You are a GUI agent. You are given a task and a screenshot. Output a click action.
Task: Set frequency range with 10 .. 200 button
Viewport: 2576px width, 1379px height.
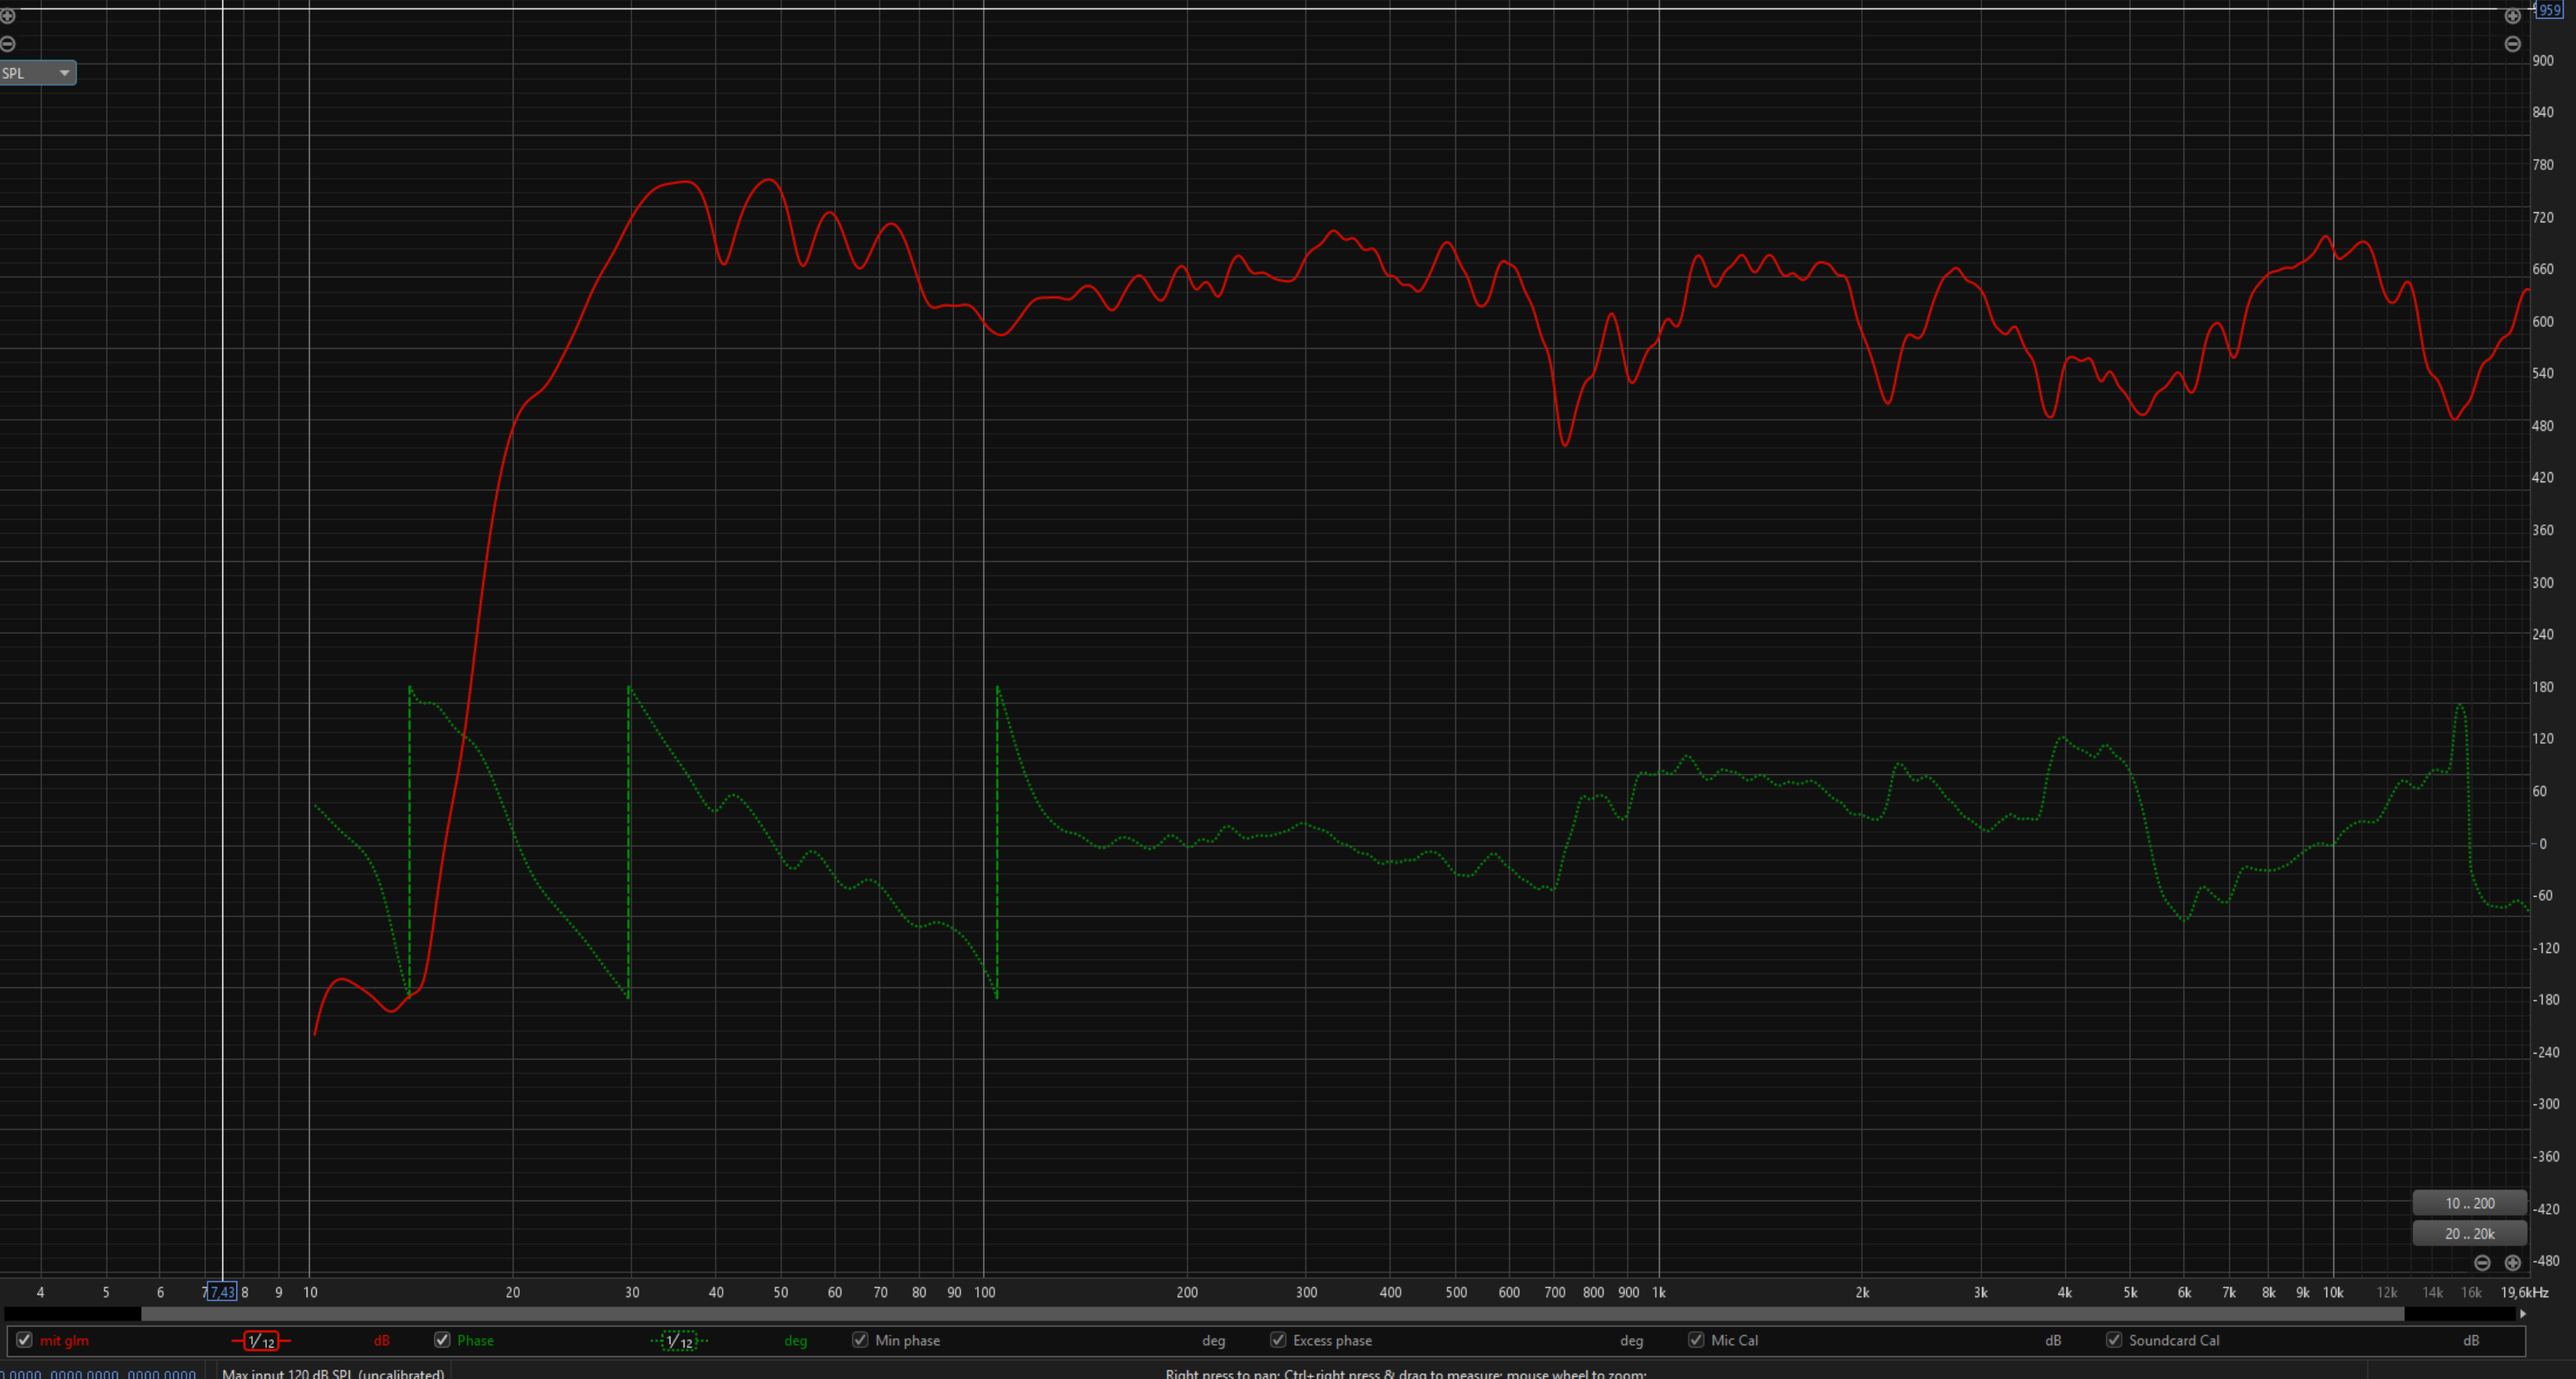coord(2469,1203)
